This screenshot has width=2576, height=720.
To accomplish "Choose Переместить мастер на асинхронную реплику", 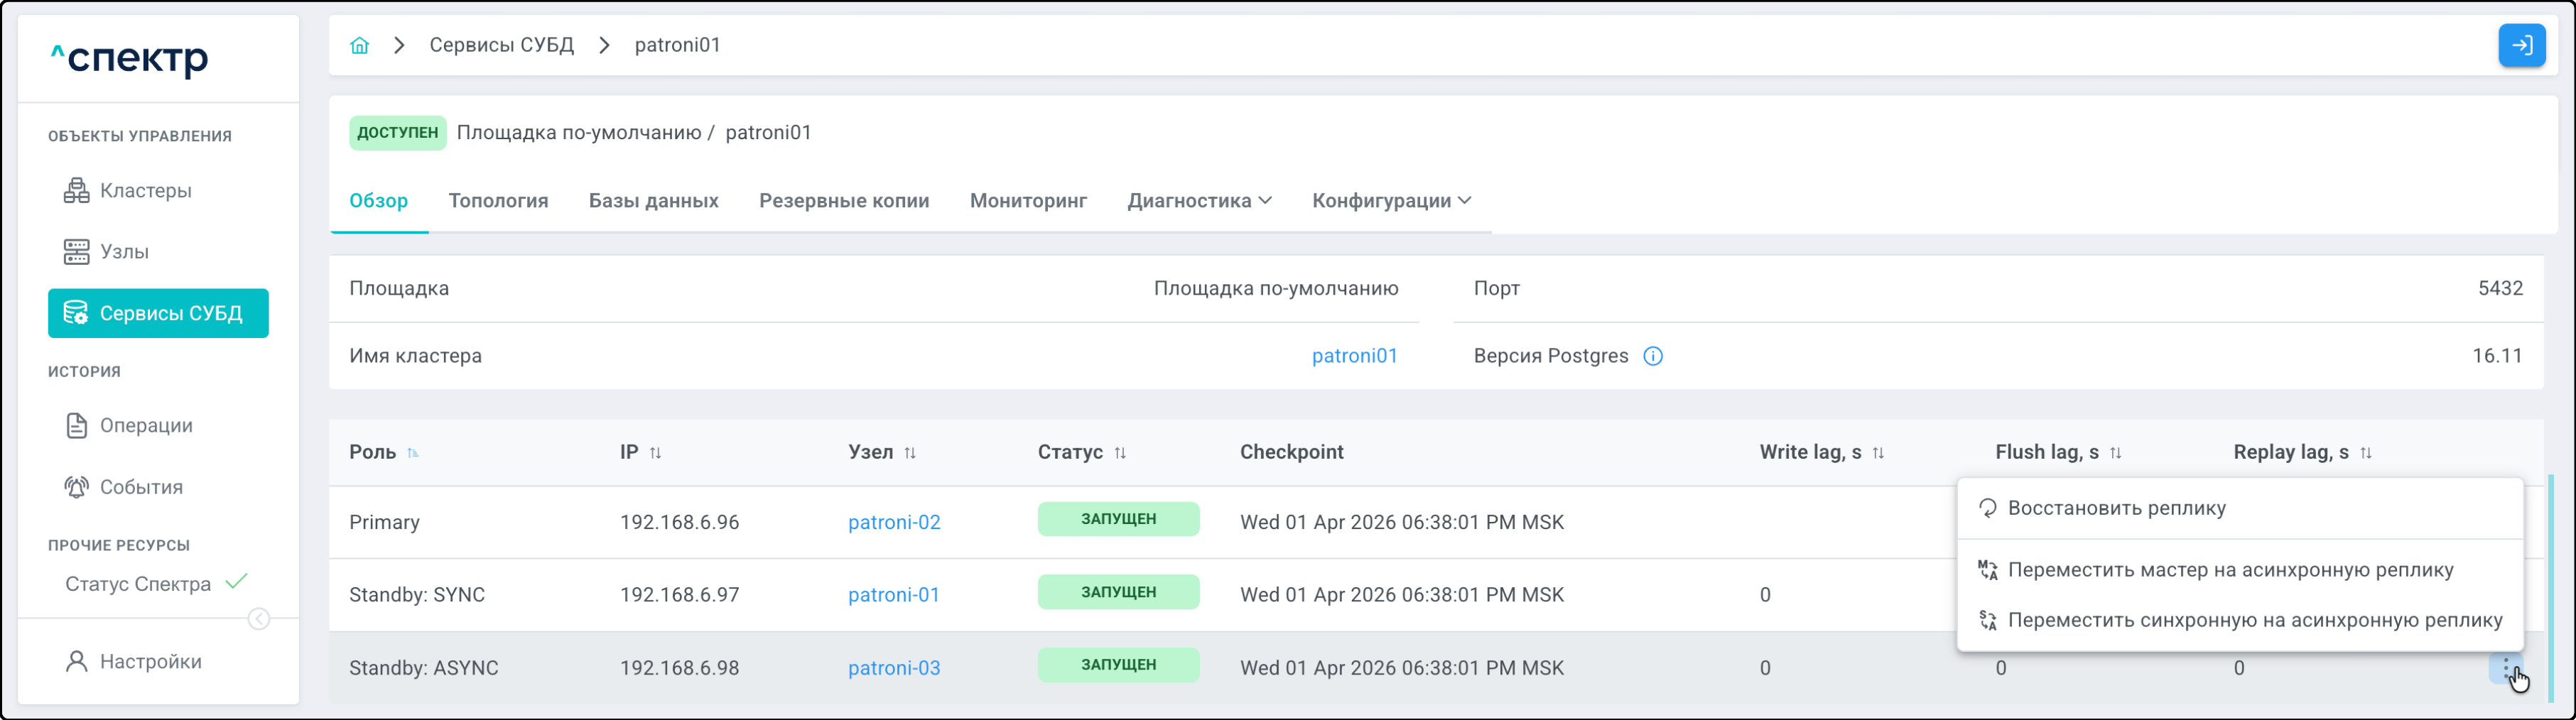I will click(2230, 570).
